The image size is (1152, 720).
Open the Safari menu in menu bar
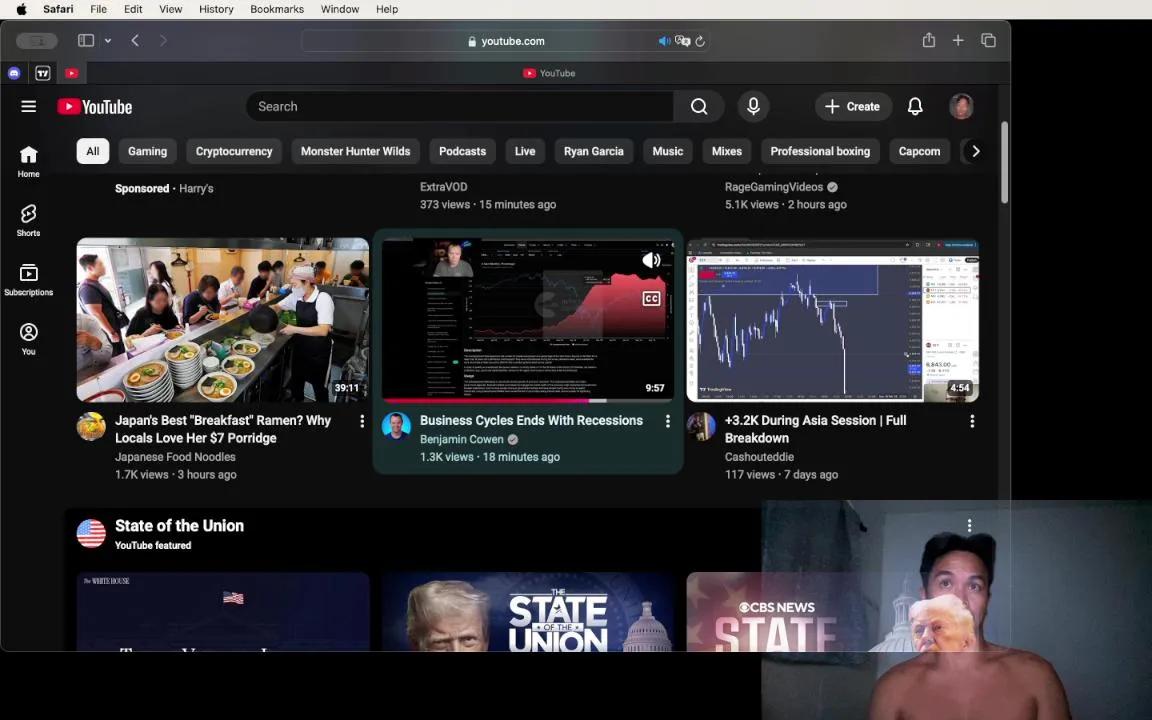(x=58, y=9)
